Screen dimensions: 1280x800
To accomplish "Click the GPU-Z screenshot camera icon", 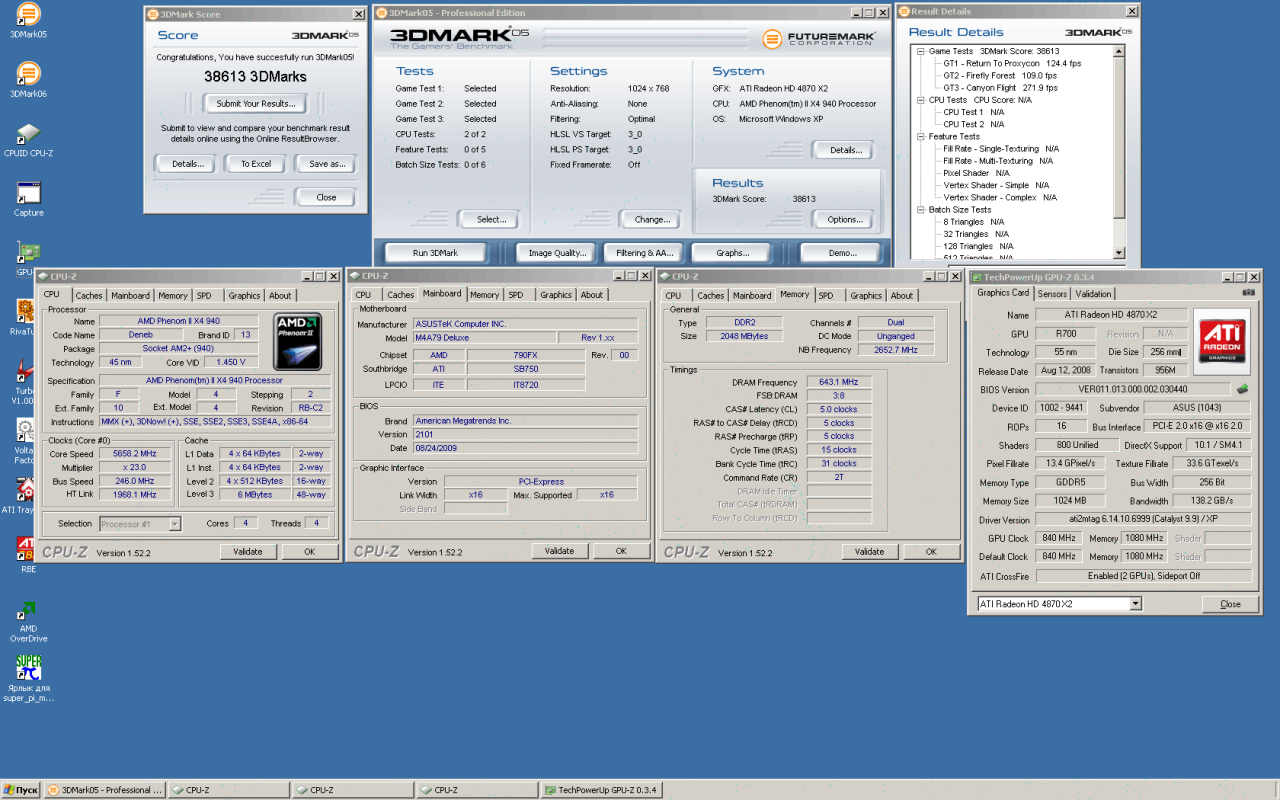I will pyautogui.click(x=1248, y=293).
